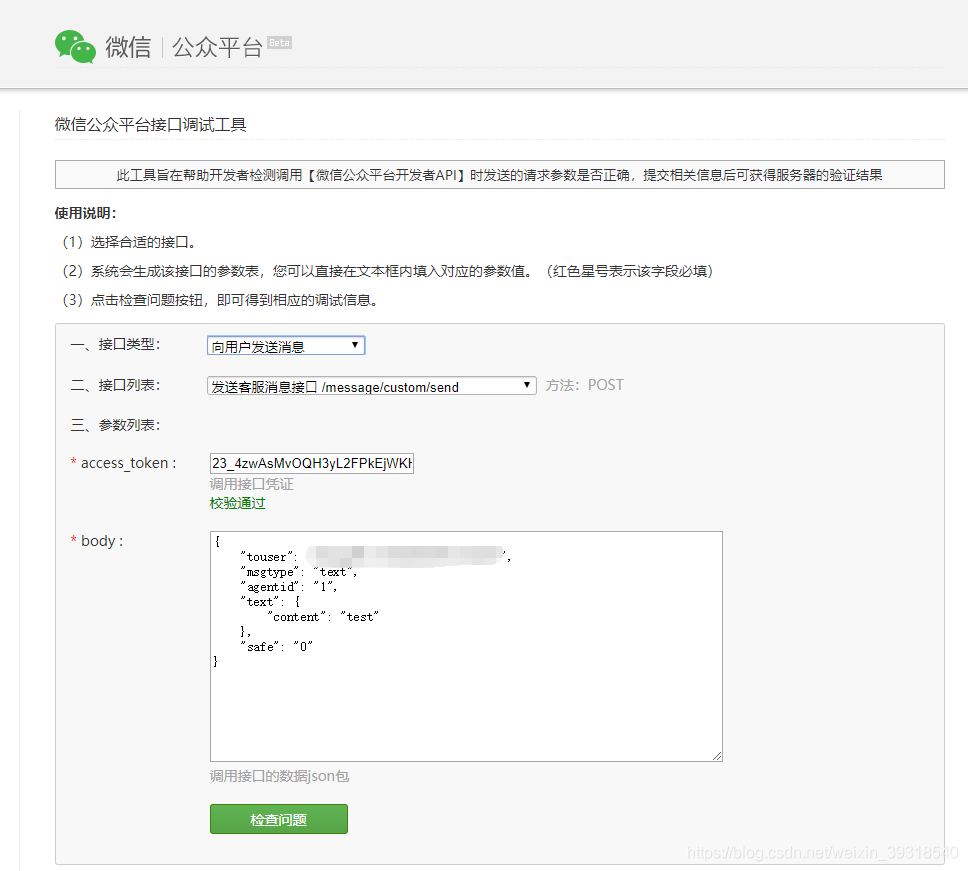This screenshot has width=968, height=871.
Task: Click the 一、接口类型 label
Action: coord(115,344)
